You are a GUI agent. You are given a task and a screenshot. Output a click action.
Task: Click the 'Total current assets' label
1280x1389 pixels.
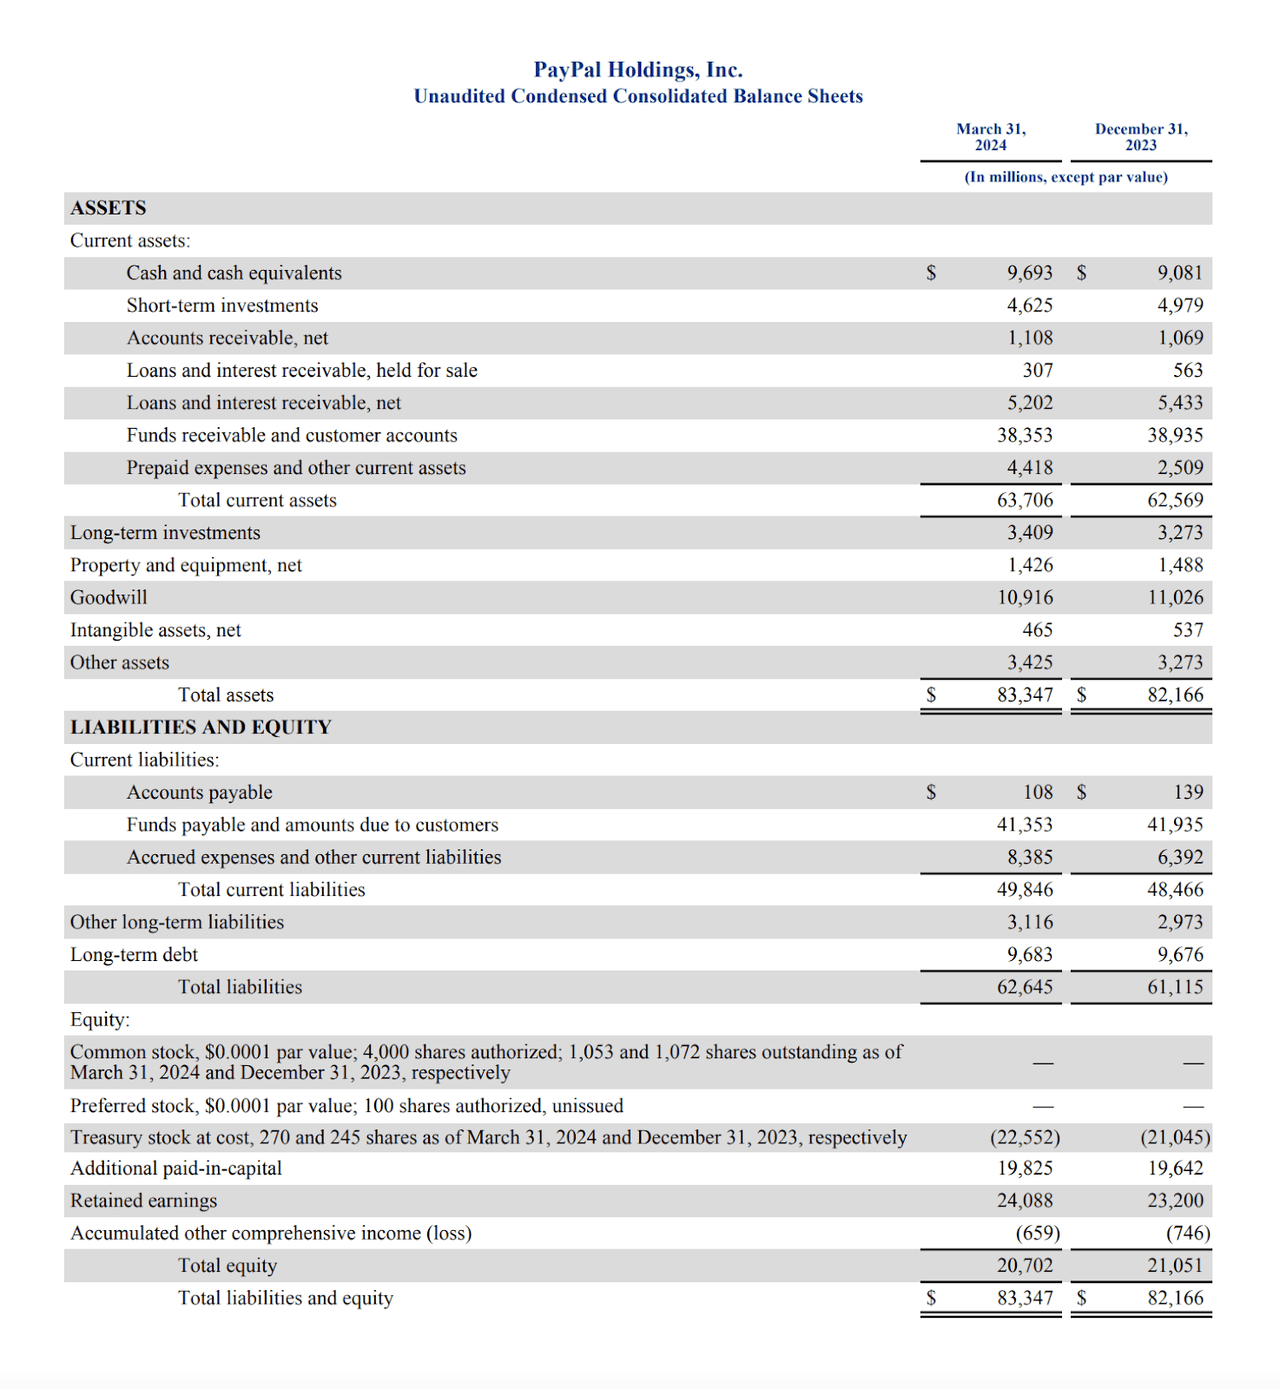pos(257,501)
